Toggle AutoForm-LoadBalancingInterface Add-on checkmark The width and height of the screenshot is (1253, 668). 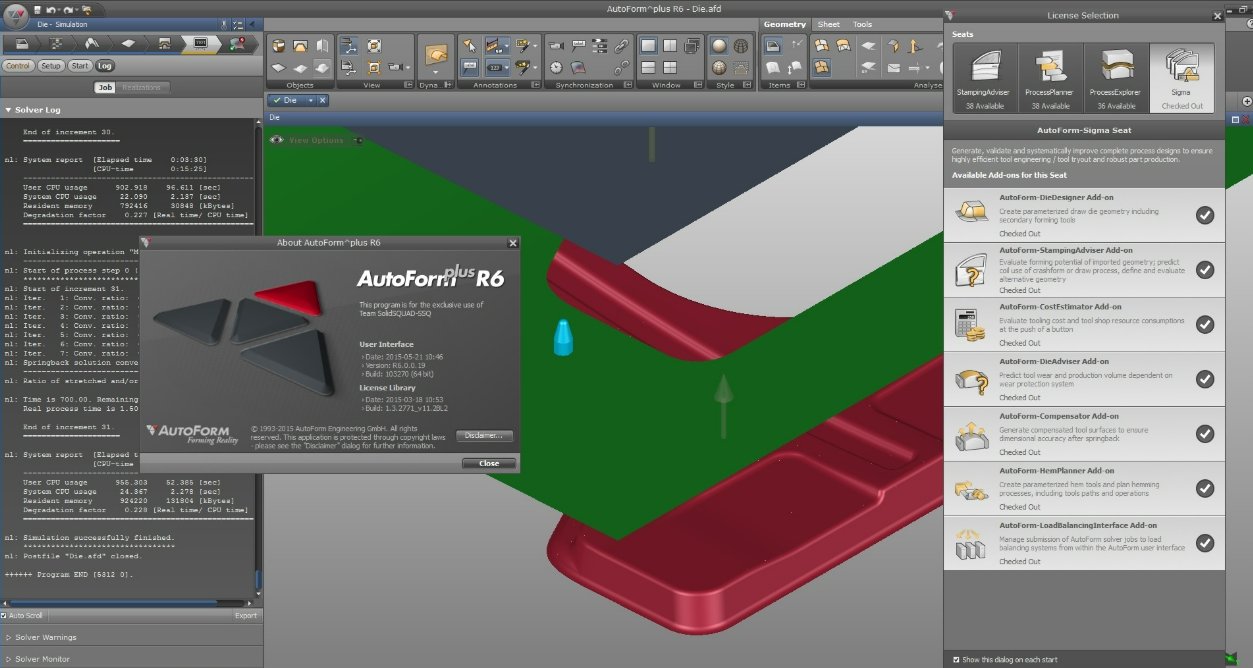[x=1205, y=543]
